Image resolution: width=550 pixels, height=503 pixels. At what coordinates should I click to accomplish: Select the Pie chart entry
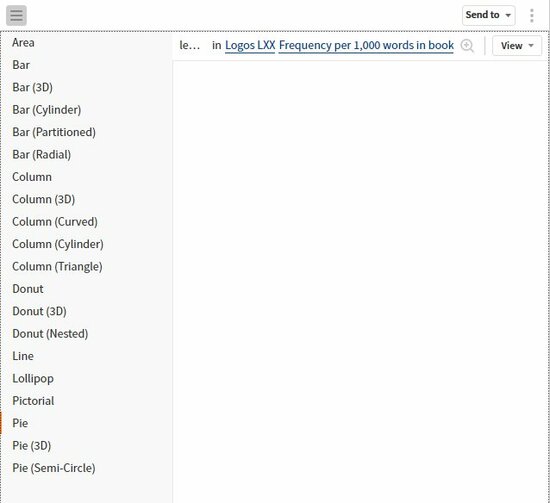click(20, 423)
